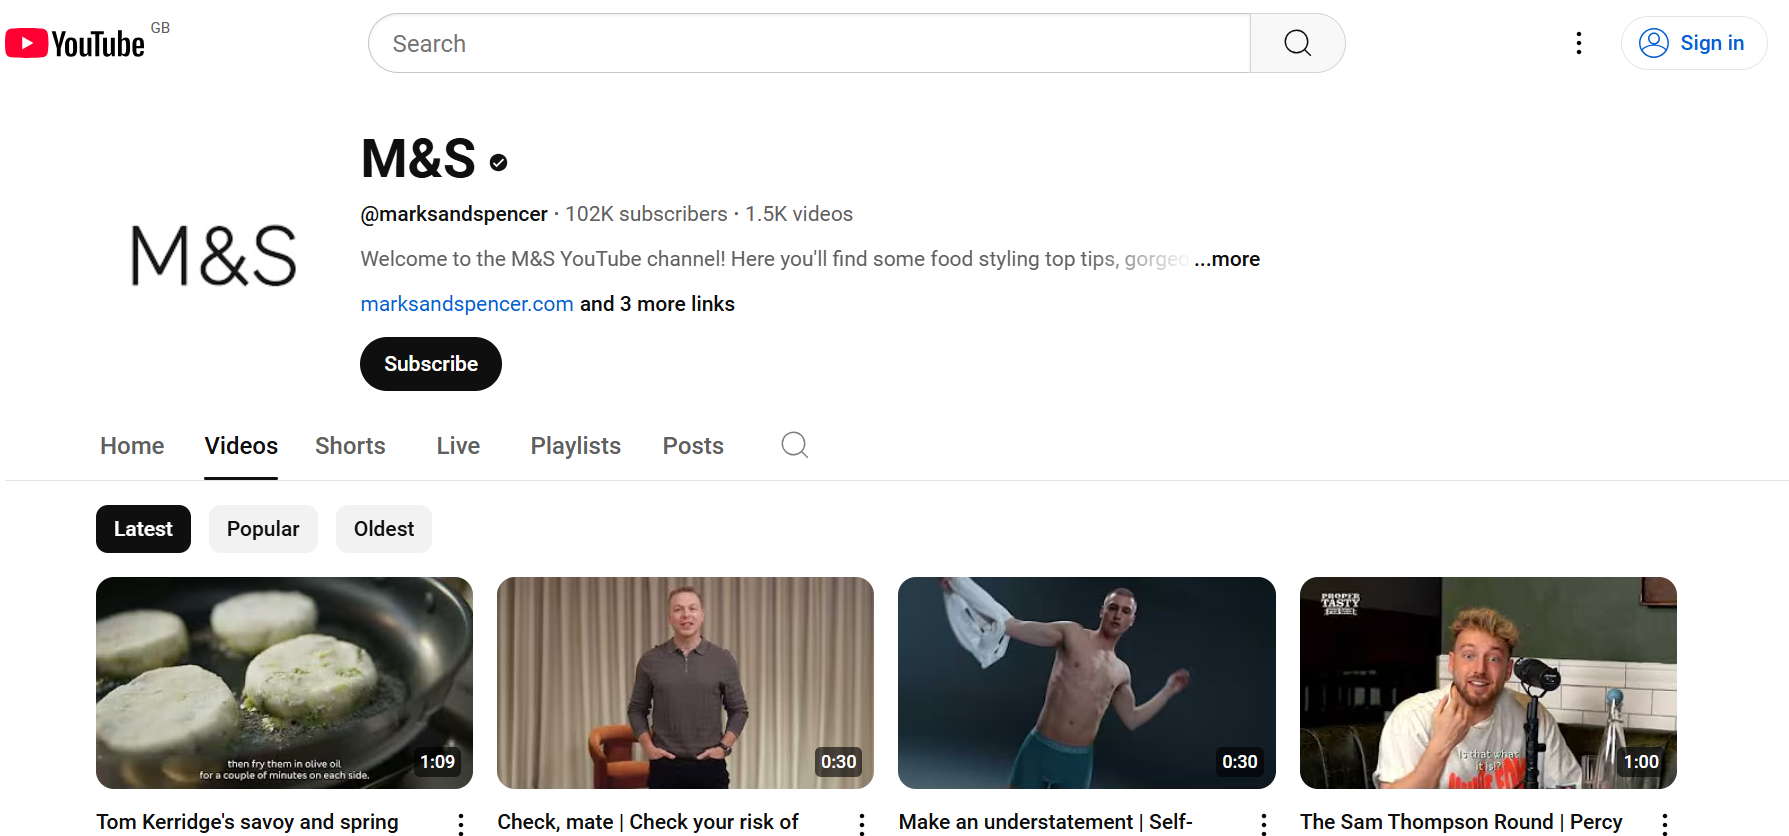Open options menu for Make an understatement video
Image resolution: width=1789 pixels, height=836 pixels.
tap(1263, 824)
